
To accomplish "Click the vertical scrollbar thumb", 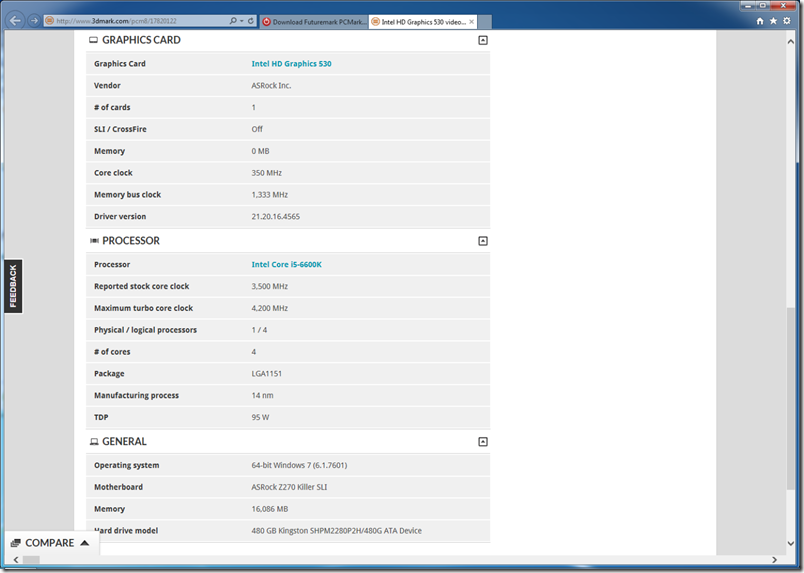I will click(x=790, y=398).
